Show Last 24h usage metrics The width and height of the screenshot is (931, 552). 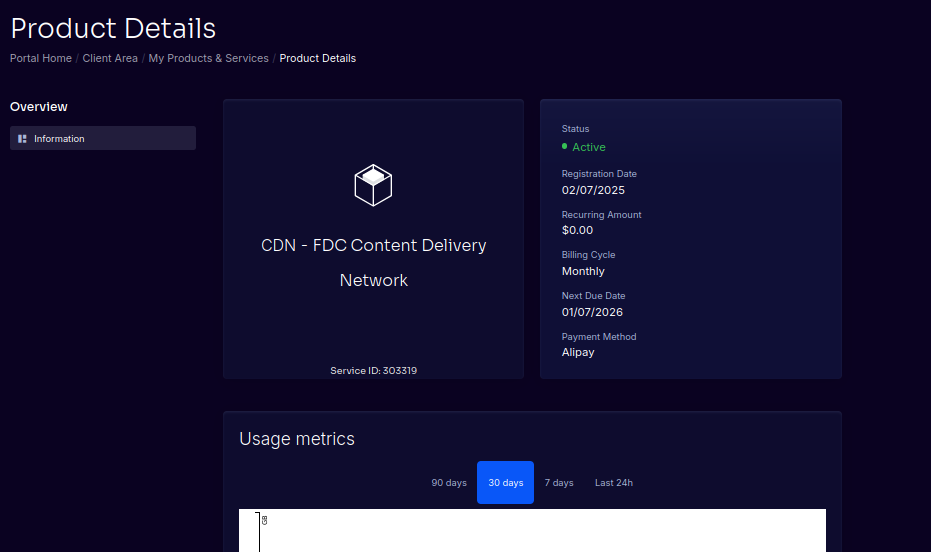coord(613,483)
